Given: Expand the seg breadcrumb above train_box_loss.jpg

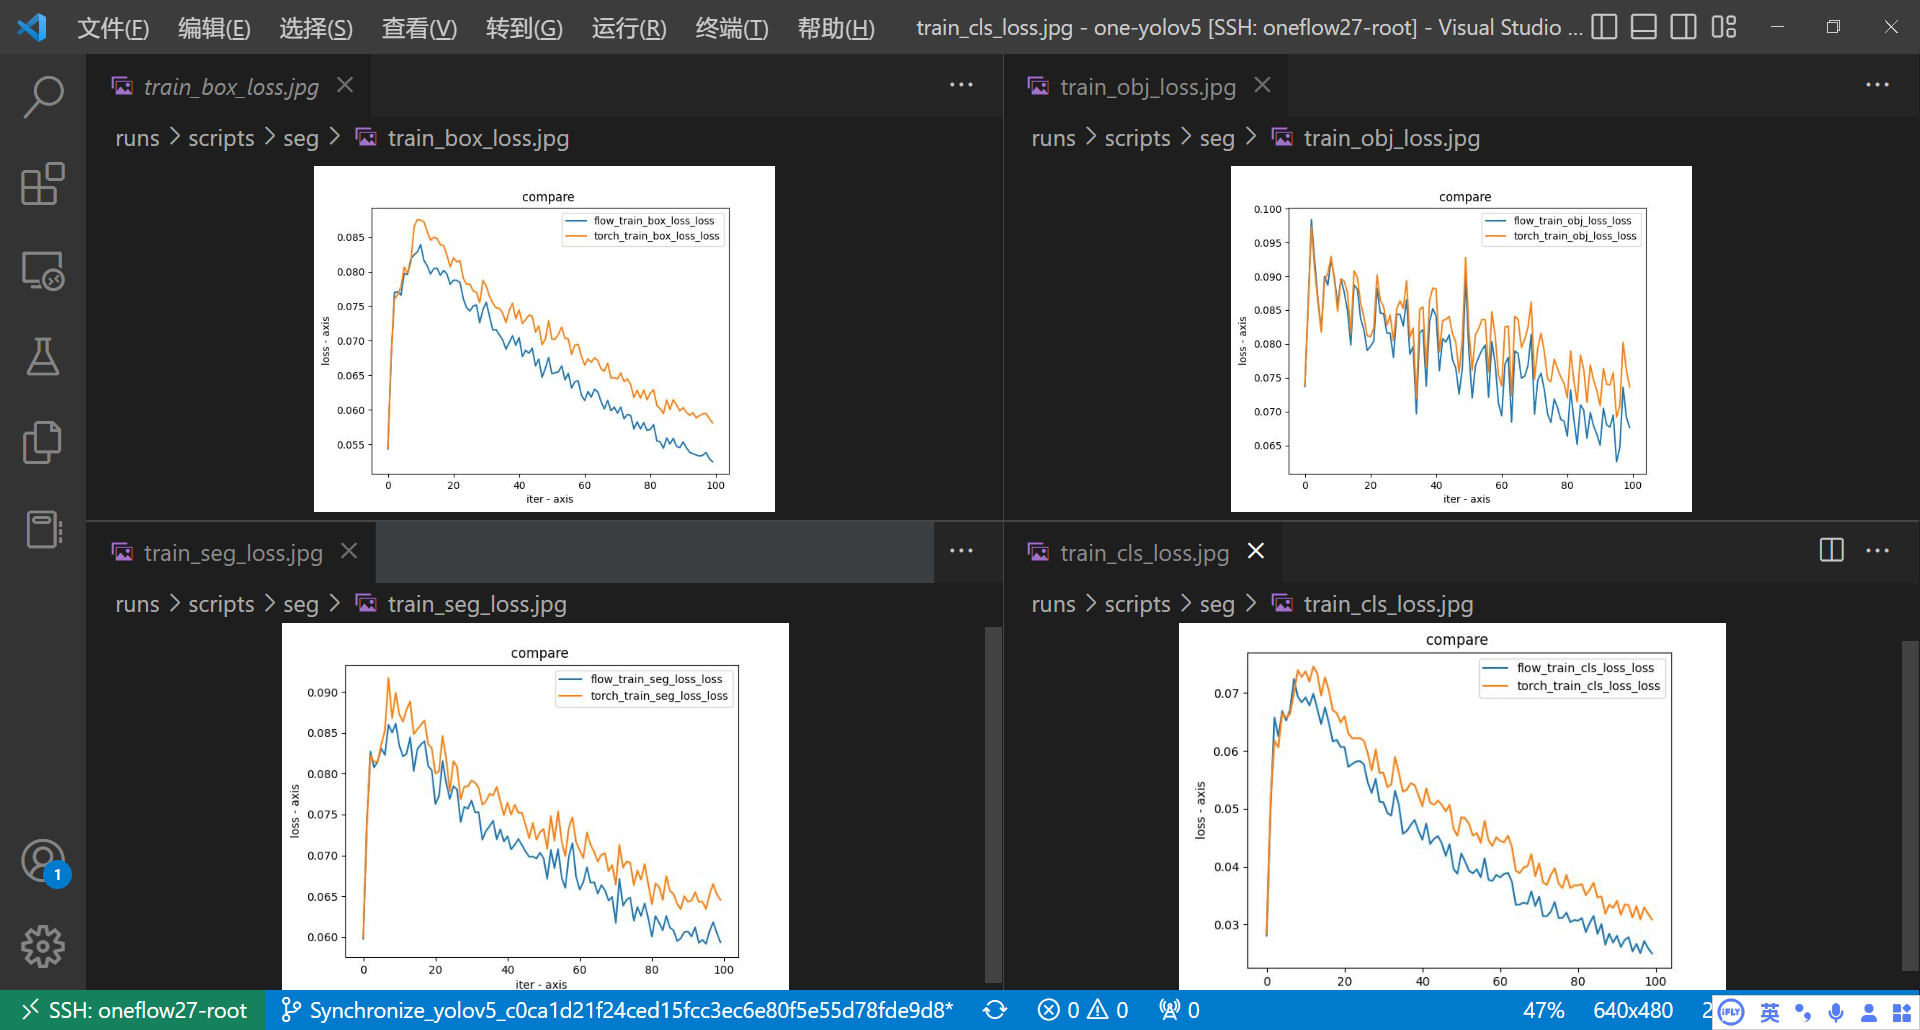Looking at the screenshot, I should [301, 138].
